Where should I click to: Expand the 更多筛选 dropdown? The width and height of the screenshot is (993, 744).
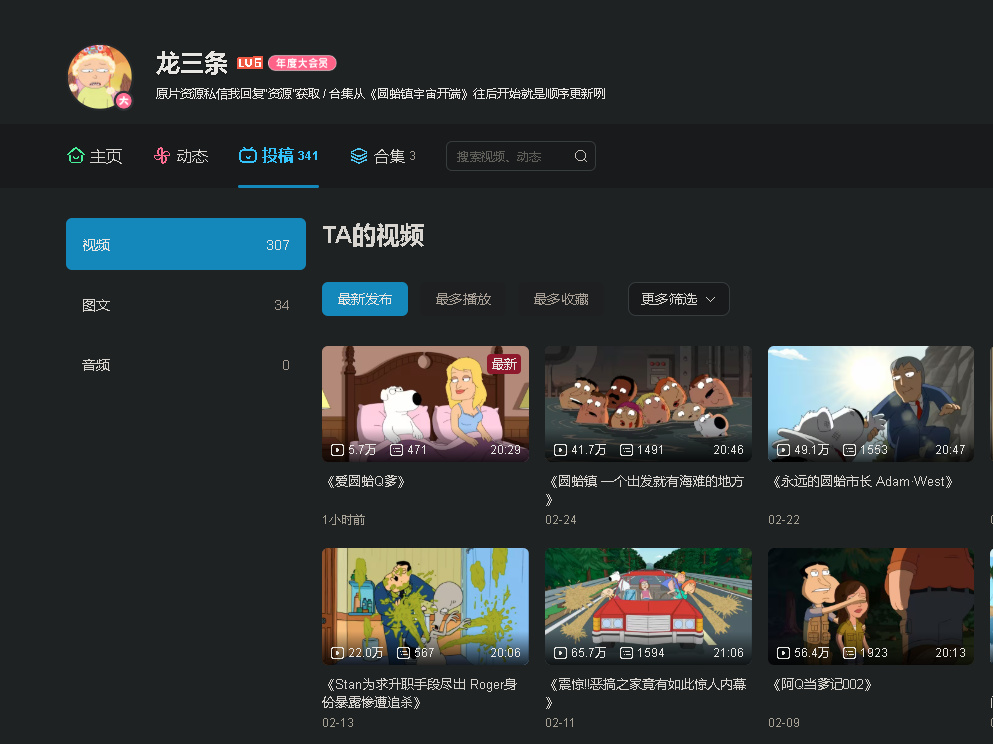[678, 299]
